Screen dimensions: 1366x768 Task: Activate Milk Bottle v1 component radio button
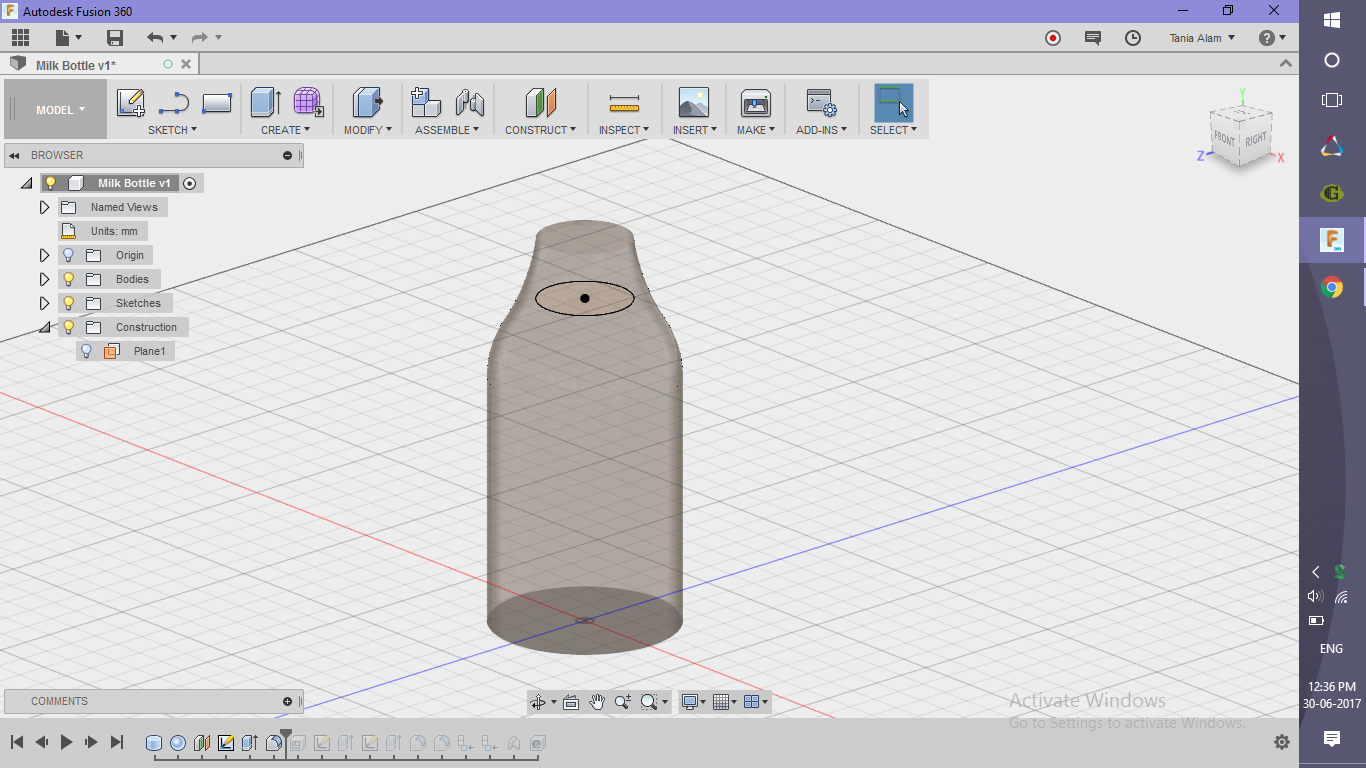190,183
